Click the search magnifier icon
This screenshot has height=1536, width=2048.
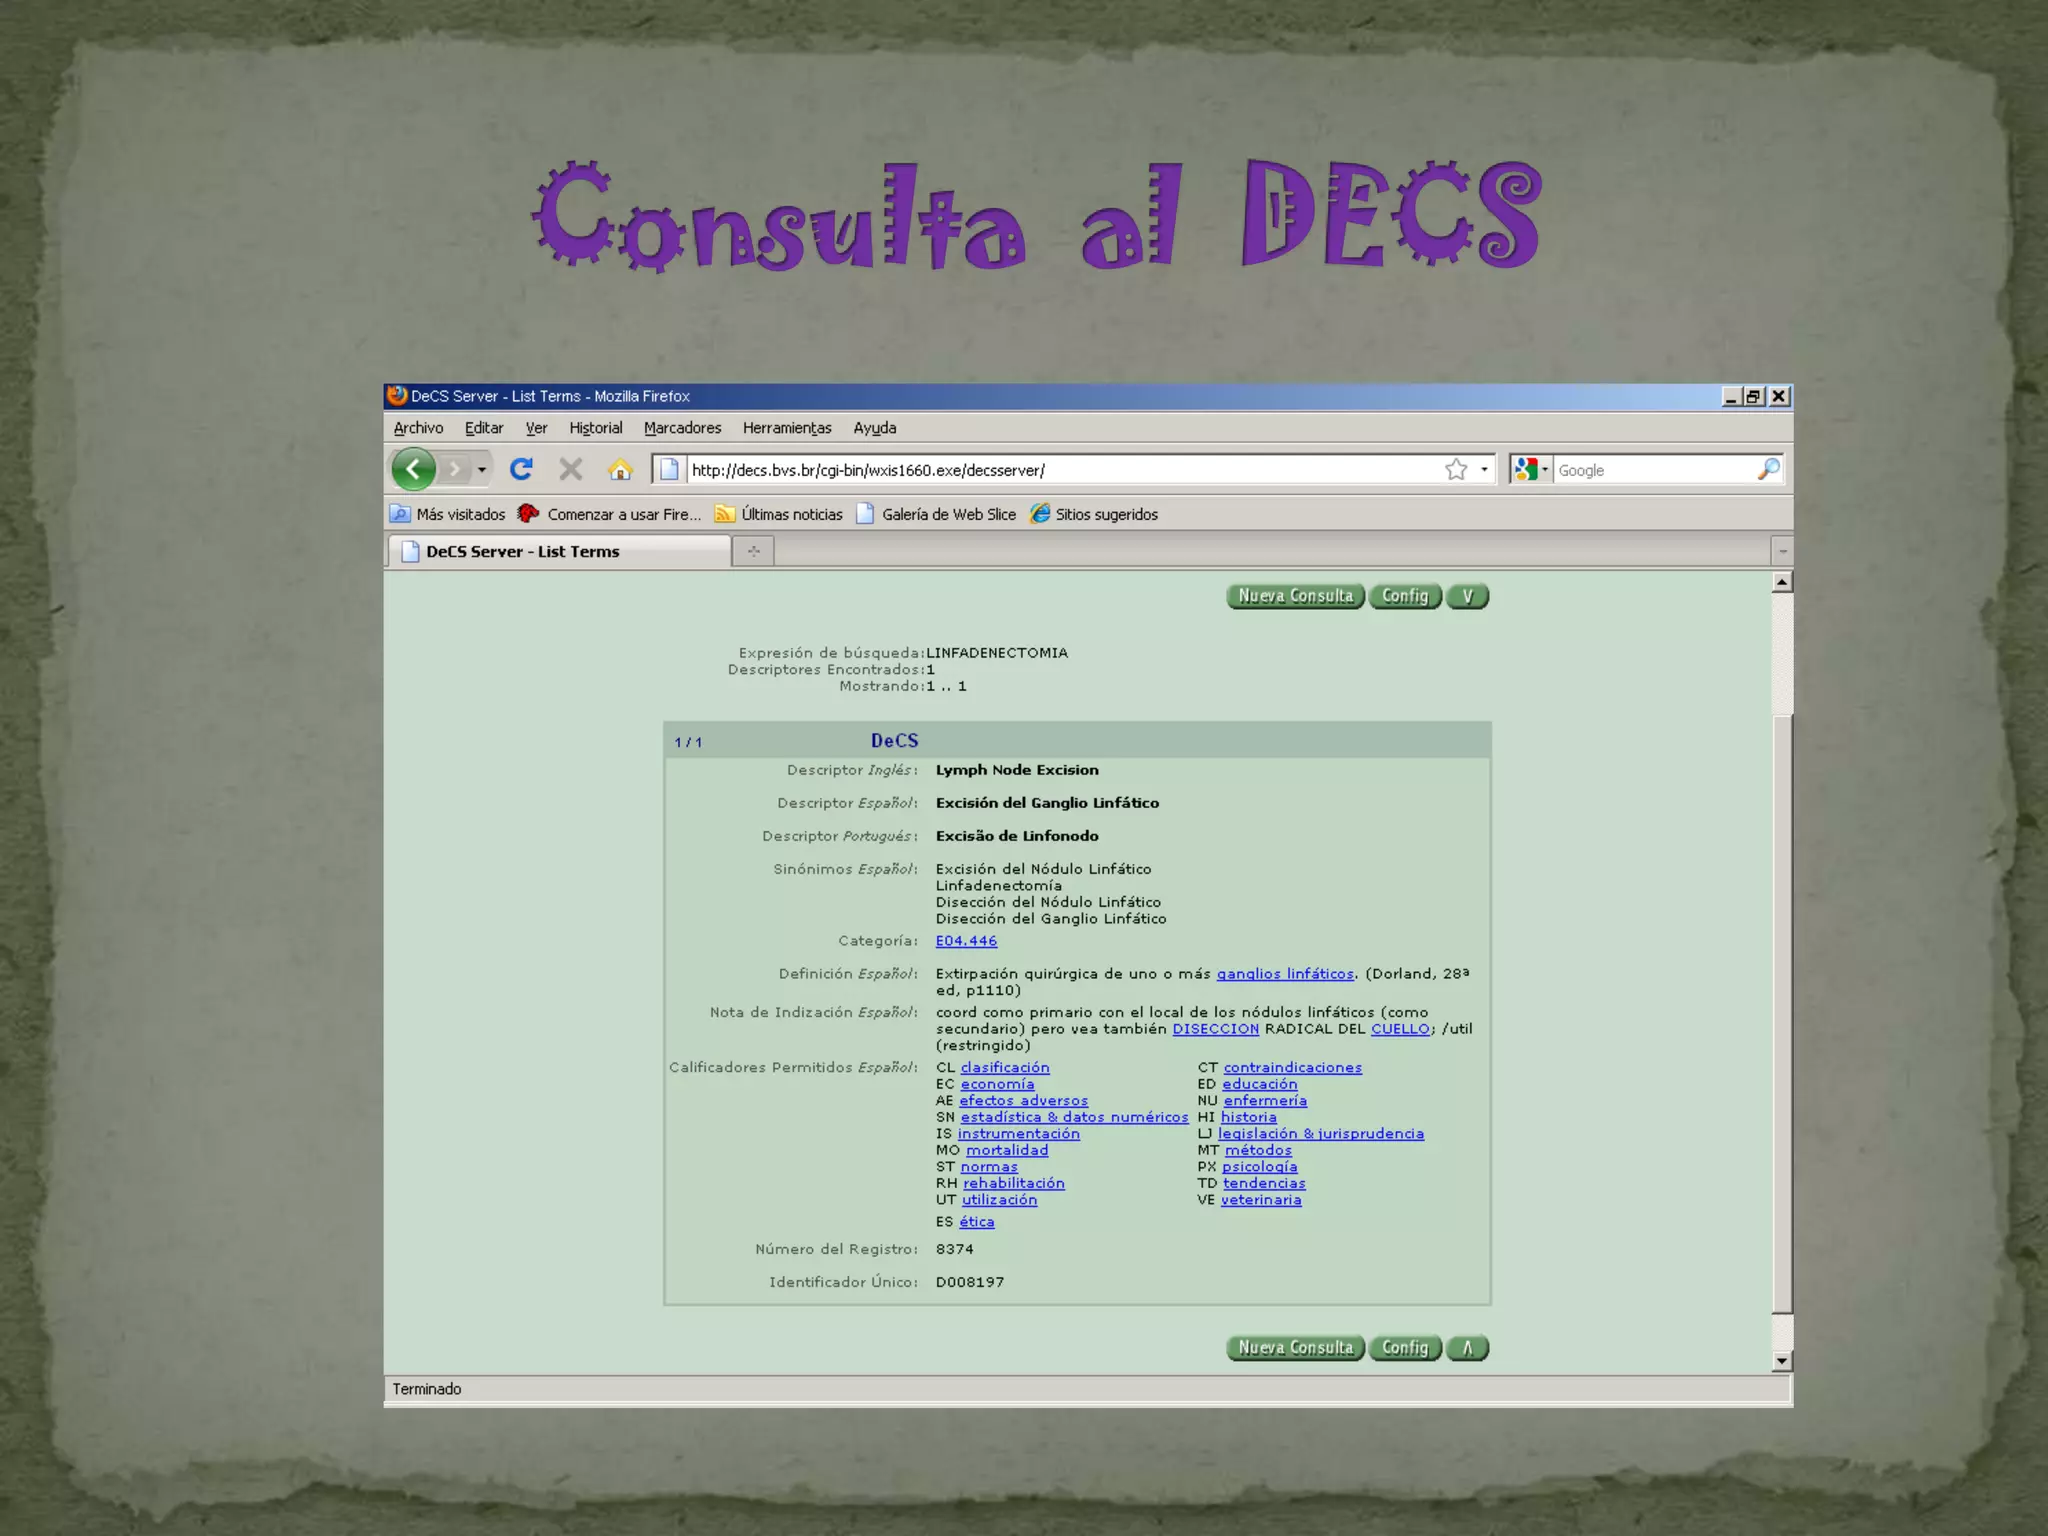pyautogui.click(x=1768, y=469)
